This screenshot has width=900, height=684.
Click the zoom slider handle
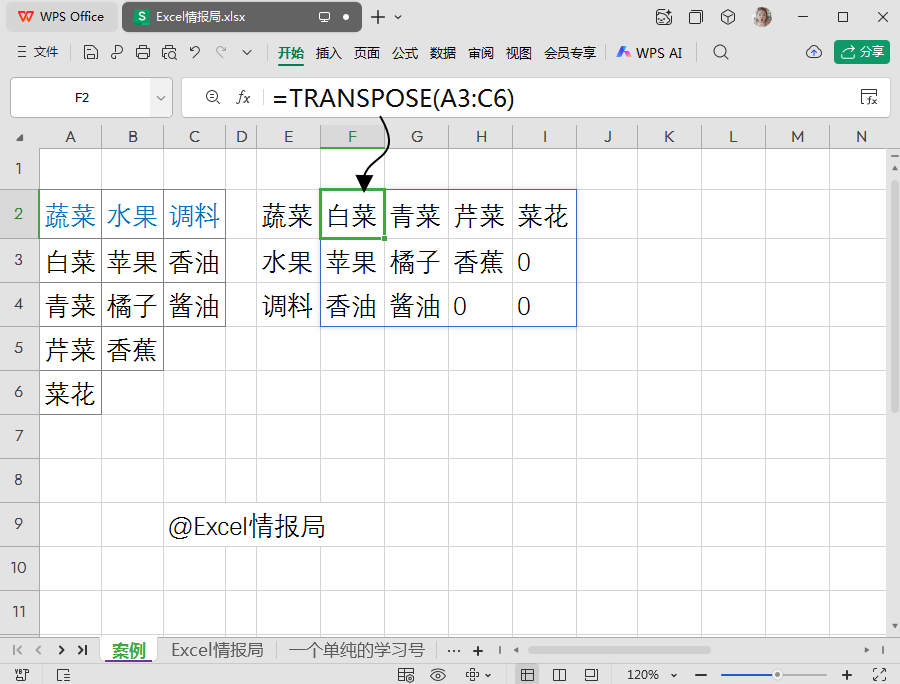click(x=777, y=675)
